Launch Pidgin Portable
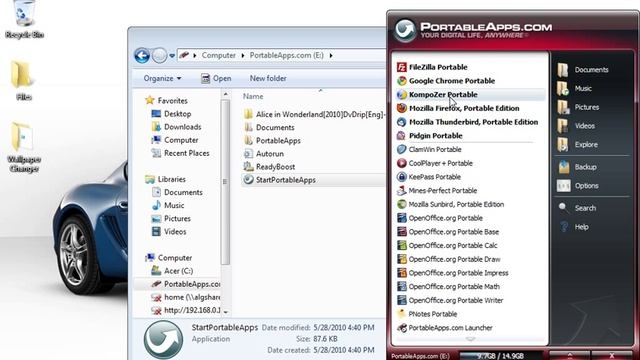The height and width of the screenshot is (360, 640). coord(429,136)
